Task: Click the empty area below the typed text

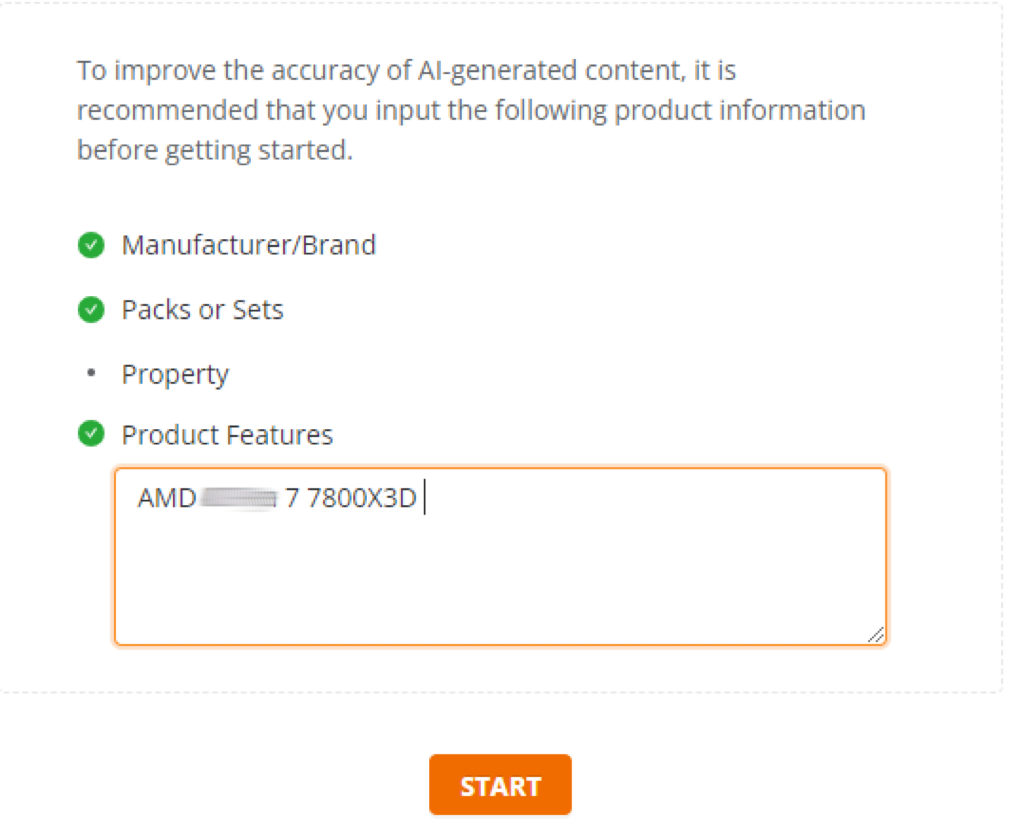Action: pyautogui.click(x=500, y=580)
